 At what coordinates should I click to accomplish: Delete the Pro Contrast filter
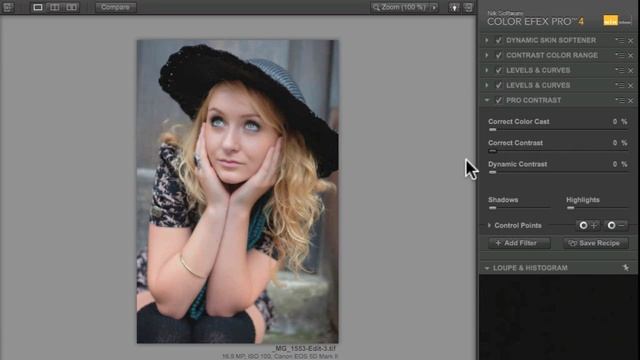631,100
